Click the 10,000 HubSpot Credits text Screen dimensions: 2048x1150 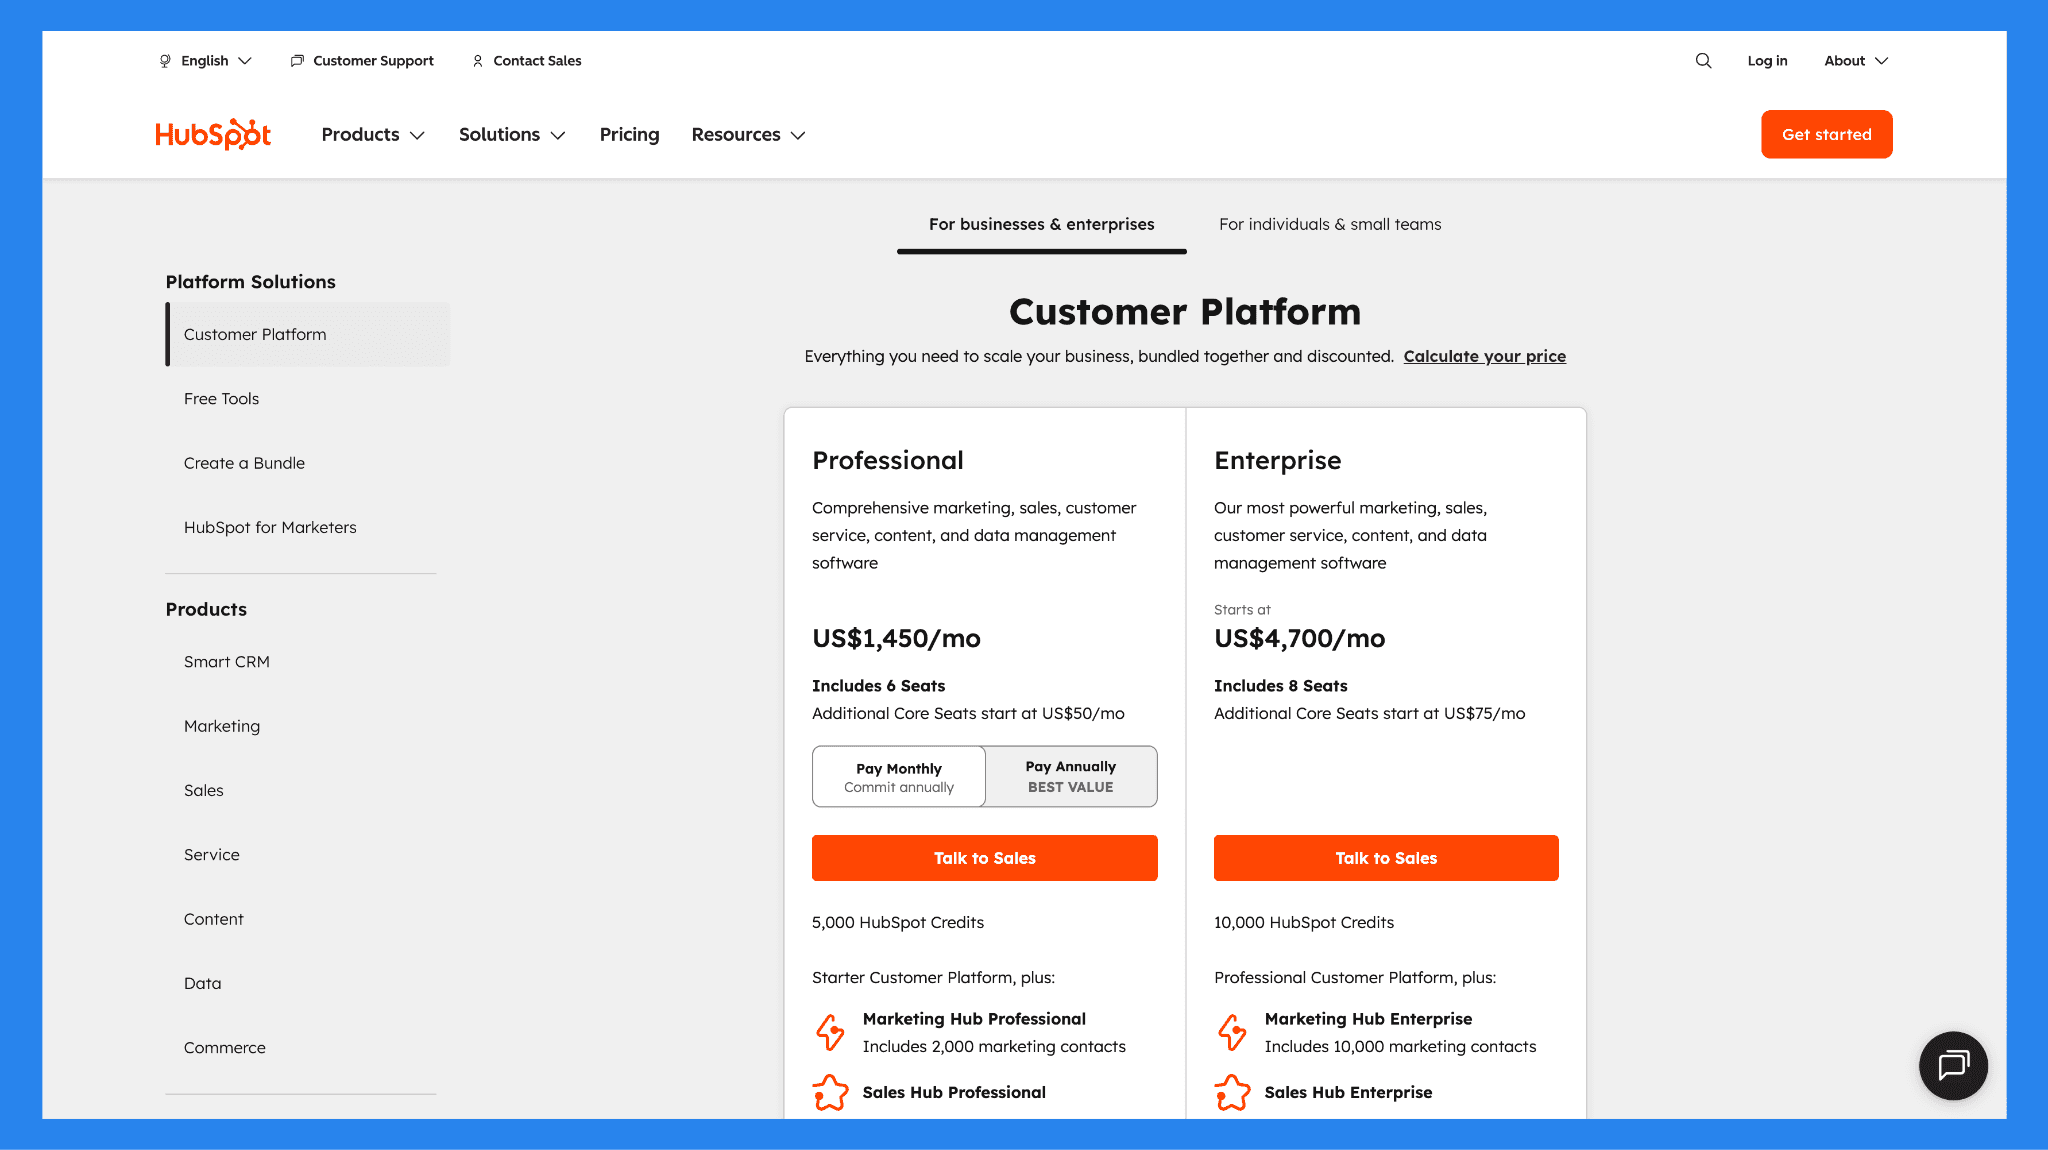pos(1303,923)
